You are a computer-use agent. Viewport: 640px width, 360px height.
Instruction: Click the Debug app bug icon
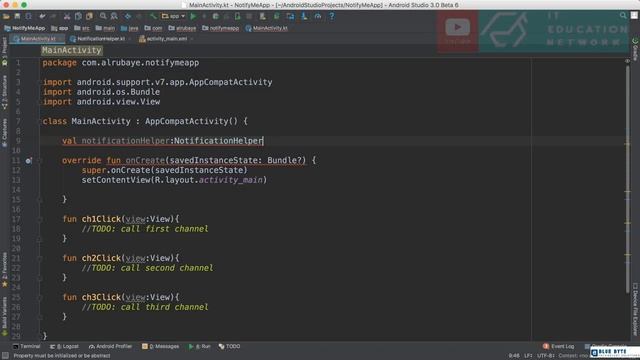pos(216,16)
